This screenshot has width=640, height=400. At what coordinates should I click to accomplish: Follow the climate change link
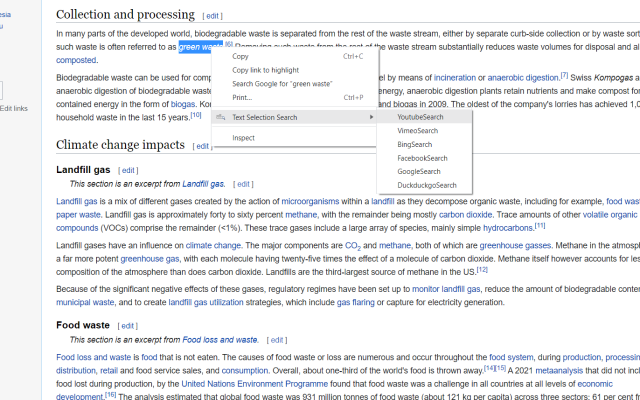(x=213, y=245)
